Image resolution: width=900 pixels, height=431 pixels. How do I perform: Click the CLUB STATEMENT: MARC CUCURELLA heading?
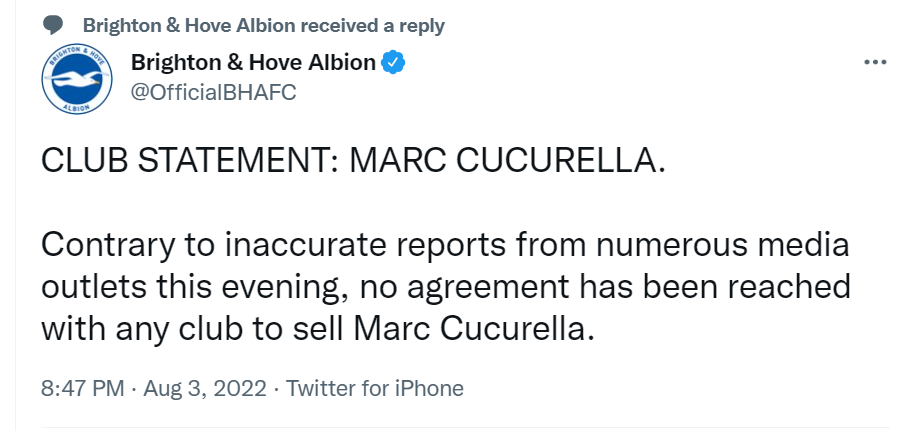(353, 162)
